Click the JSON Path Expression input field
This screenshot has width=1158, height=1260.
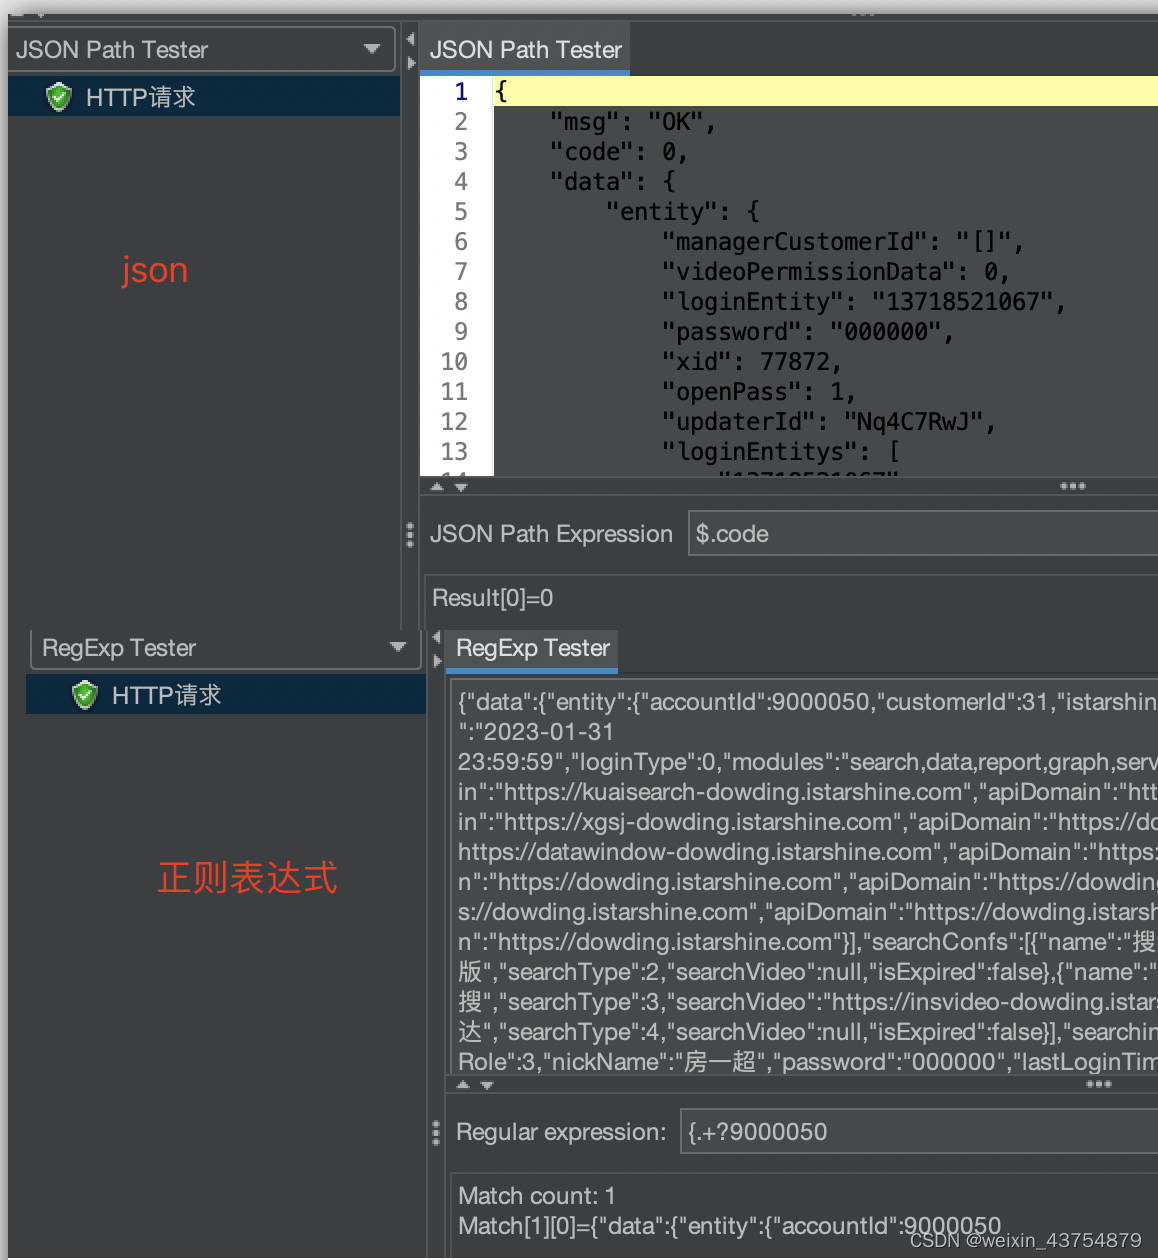click(x=923, y=534)
